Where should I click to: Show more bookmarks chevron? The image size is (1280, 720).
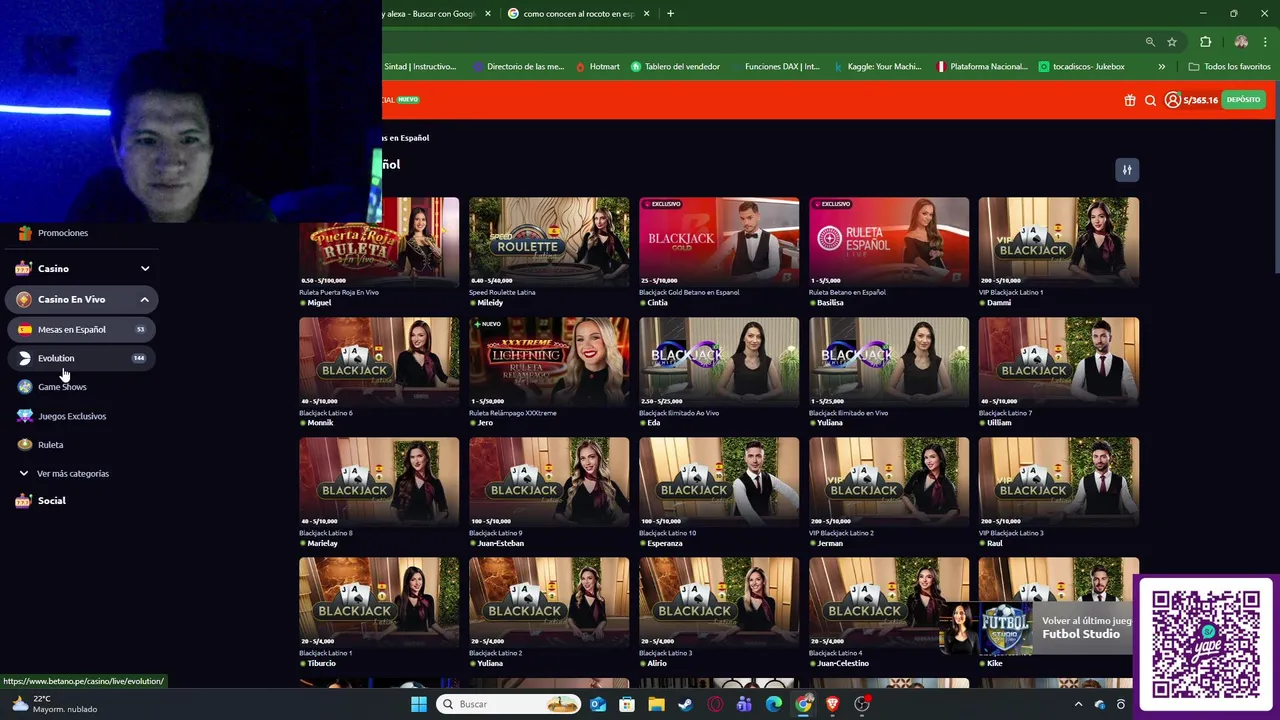point(1161,67)
